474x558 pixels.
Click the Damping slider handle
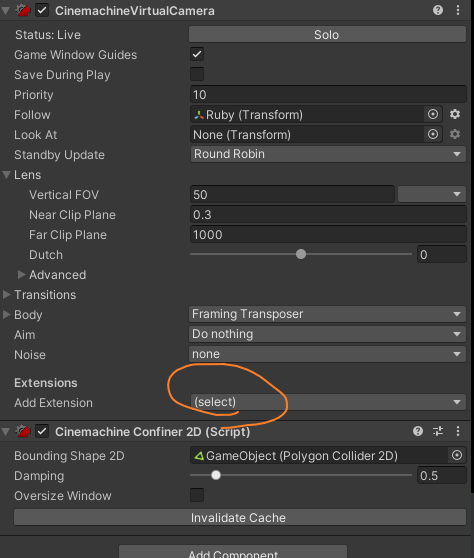pos(216,475)
